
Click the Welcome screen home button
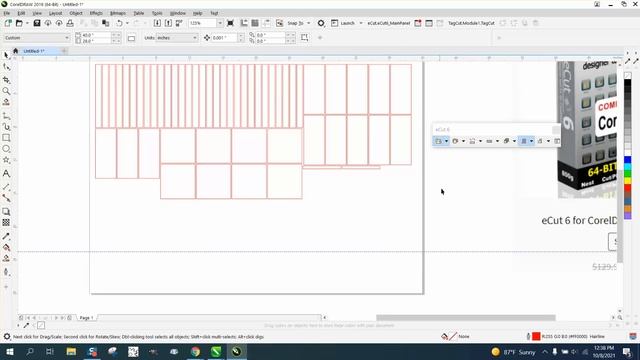coord(16,51)
